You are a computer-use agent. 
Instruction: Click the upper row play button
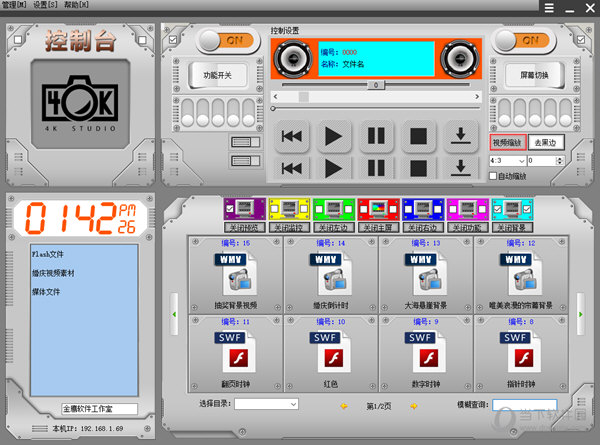[x=334, y=136]
